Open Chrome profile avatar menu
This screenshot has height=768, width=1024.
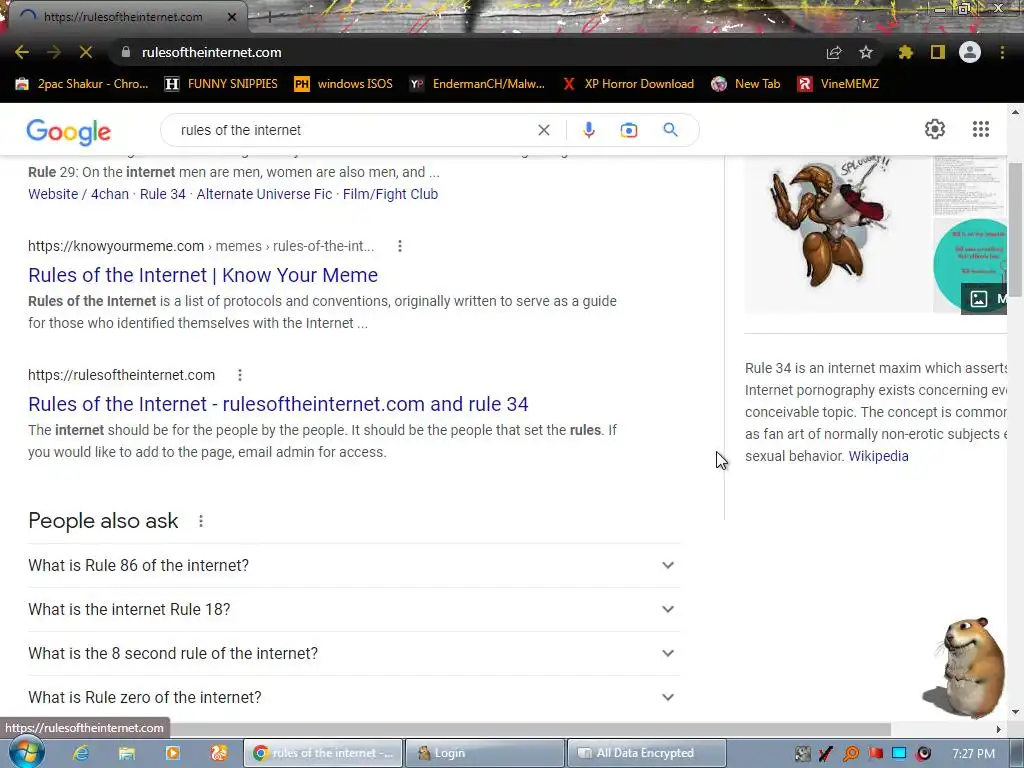970,52
